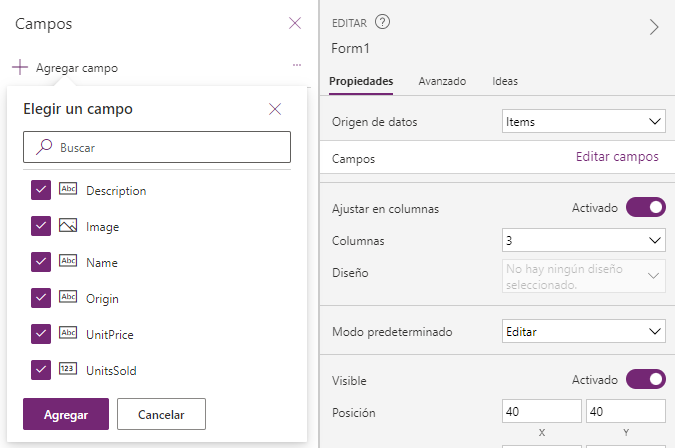Uncheck the UnitPrice field checkbox
The height and width of the screenshot is (448, 675).
(x=41, y=334)
